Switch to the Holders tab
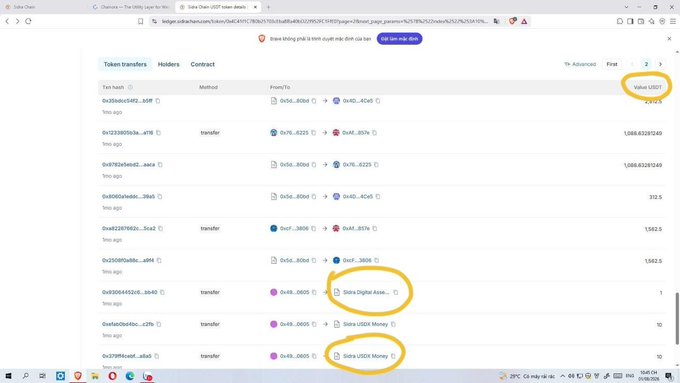 pos(168,64)
